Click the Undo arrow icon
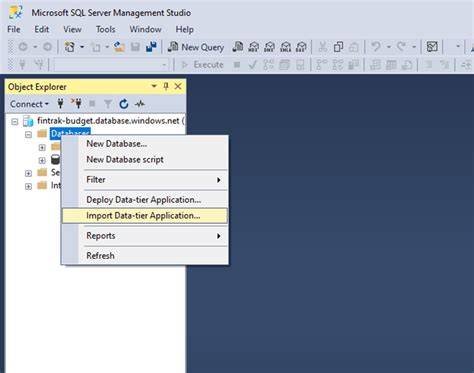 pyautogui.click(x=376, y=47)
